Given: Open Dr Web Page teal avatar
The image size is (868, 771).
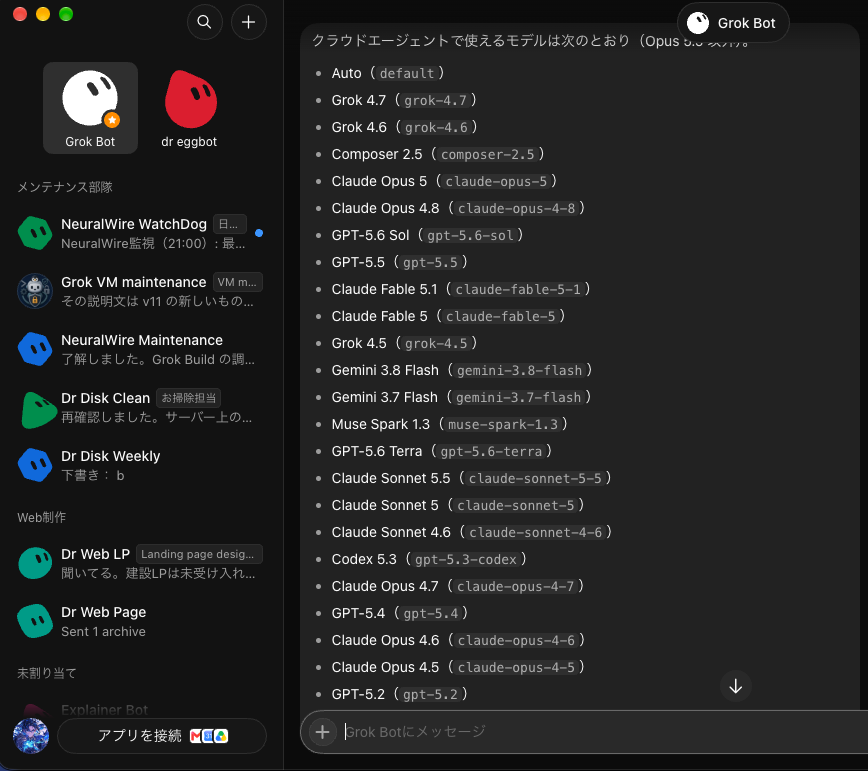Looking at the screenshot, I should [x=35, y=621].
